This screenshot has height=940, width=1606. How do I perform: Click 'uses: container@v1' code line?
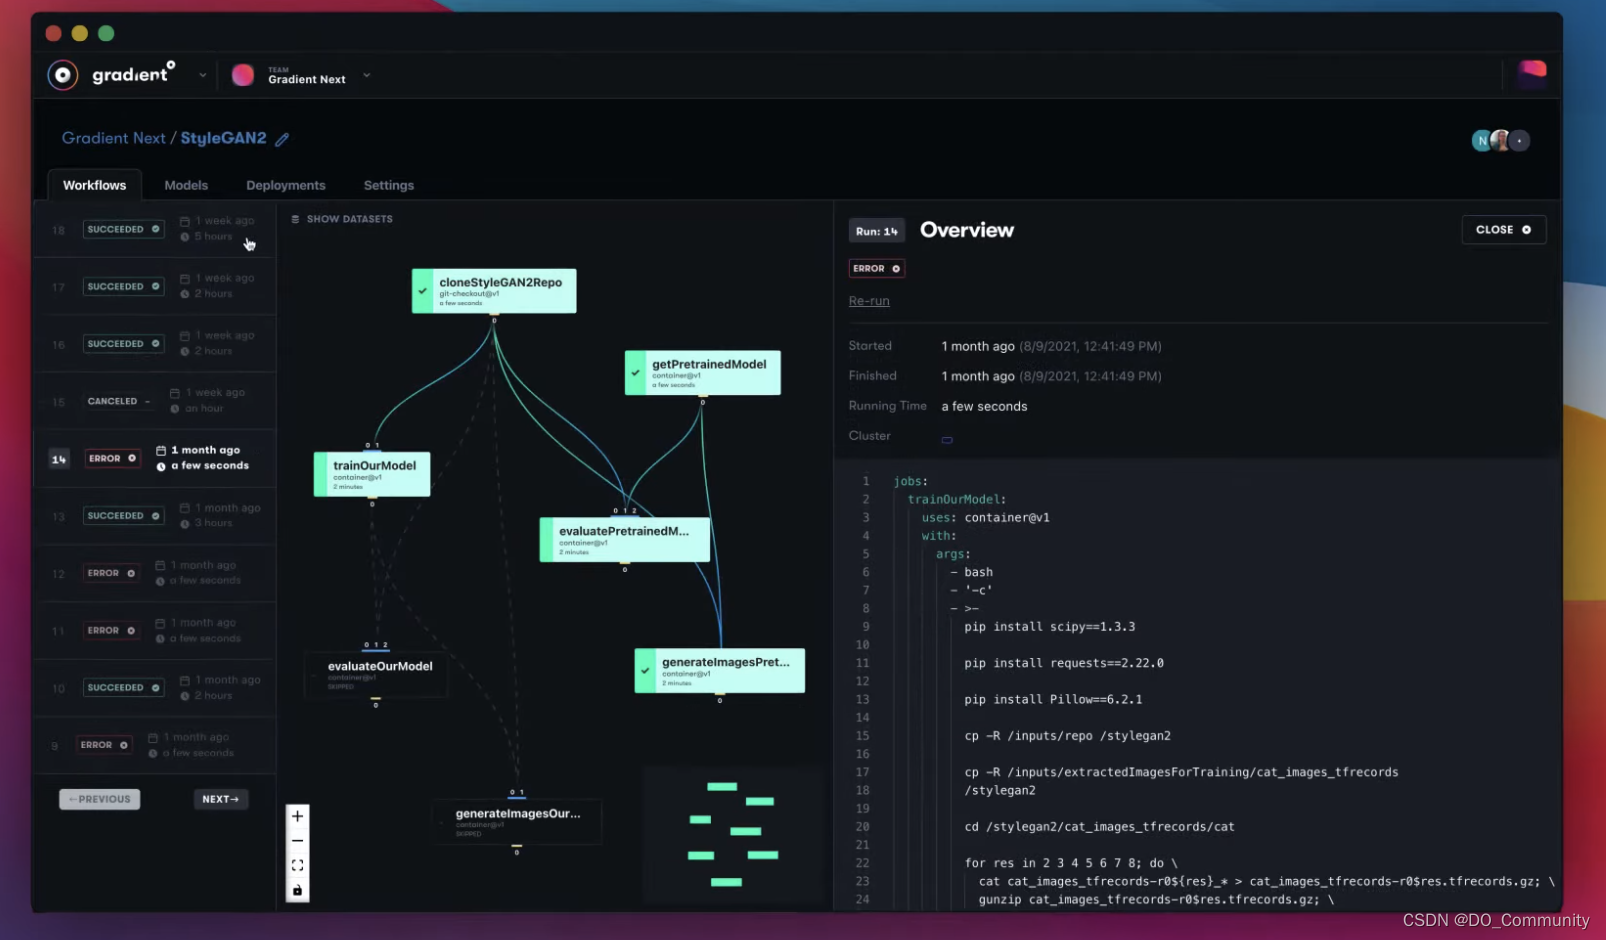pyautogui.click(x=986, y=518)
